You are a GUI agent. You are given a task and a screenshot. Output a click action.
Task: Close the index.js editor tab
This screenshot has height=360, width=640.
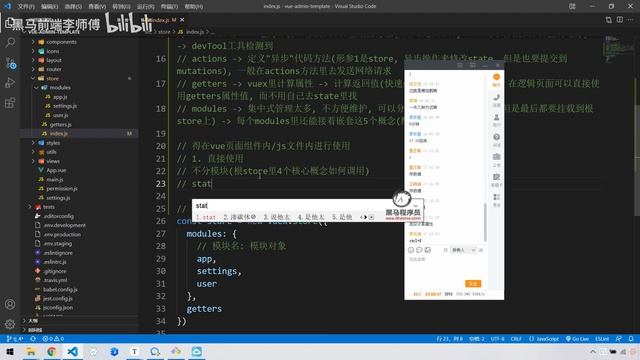click(182, 20)
